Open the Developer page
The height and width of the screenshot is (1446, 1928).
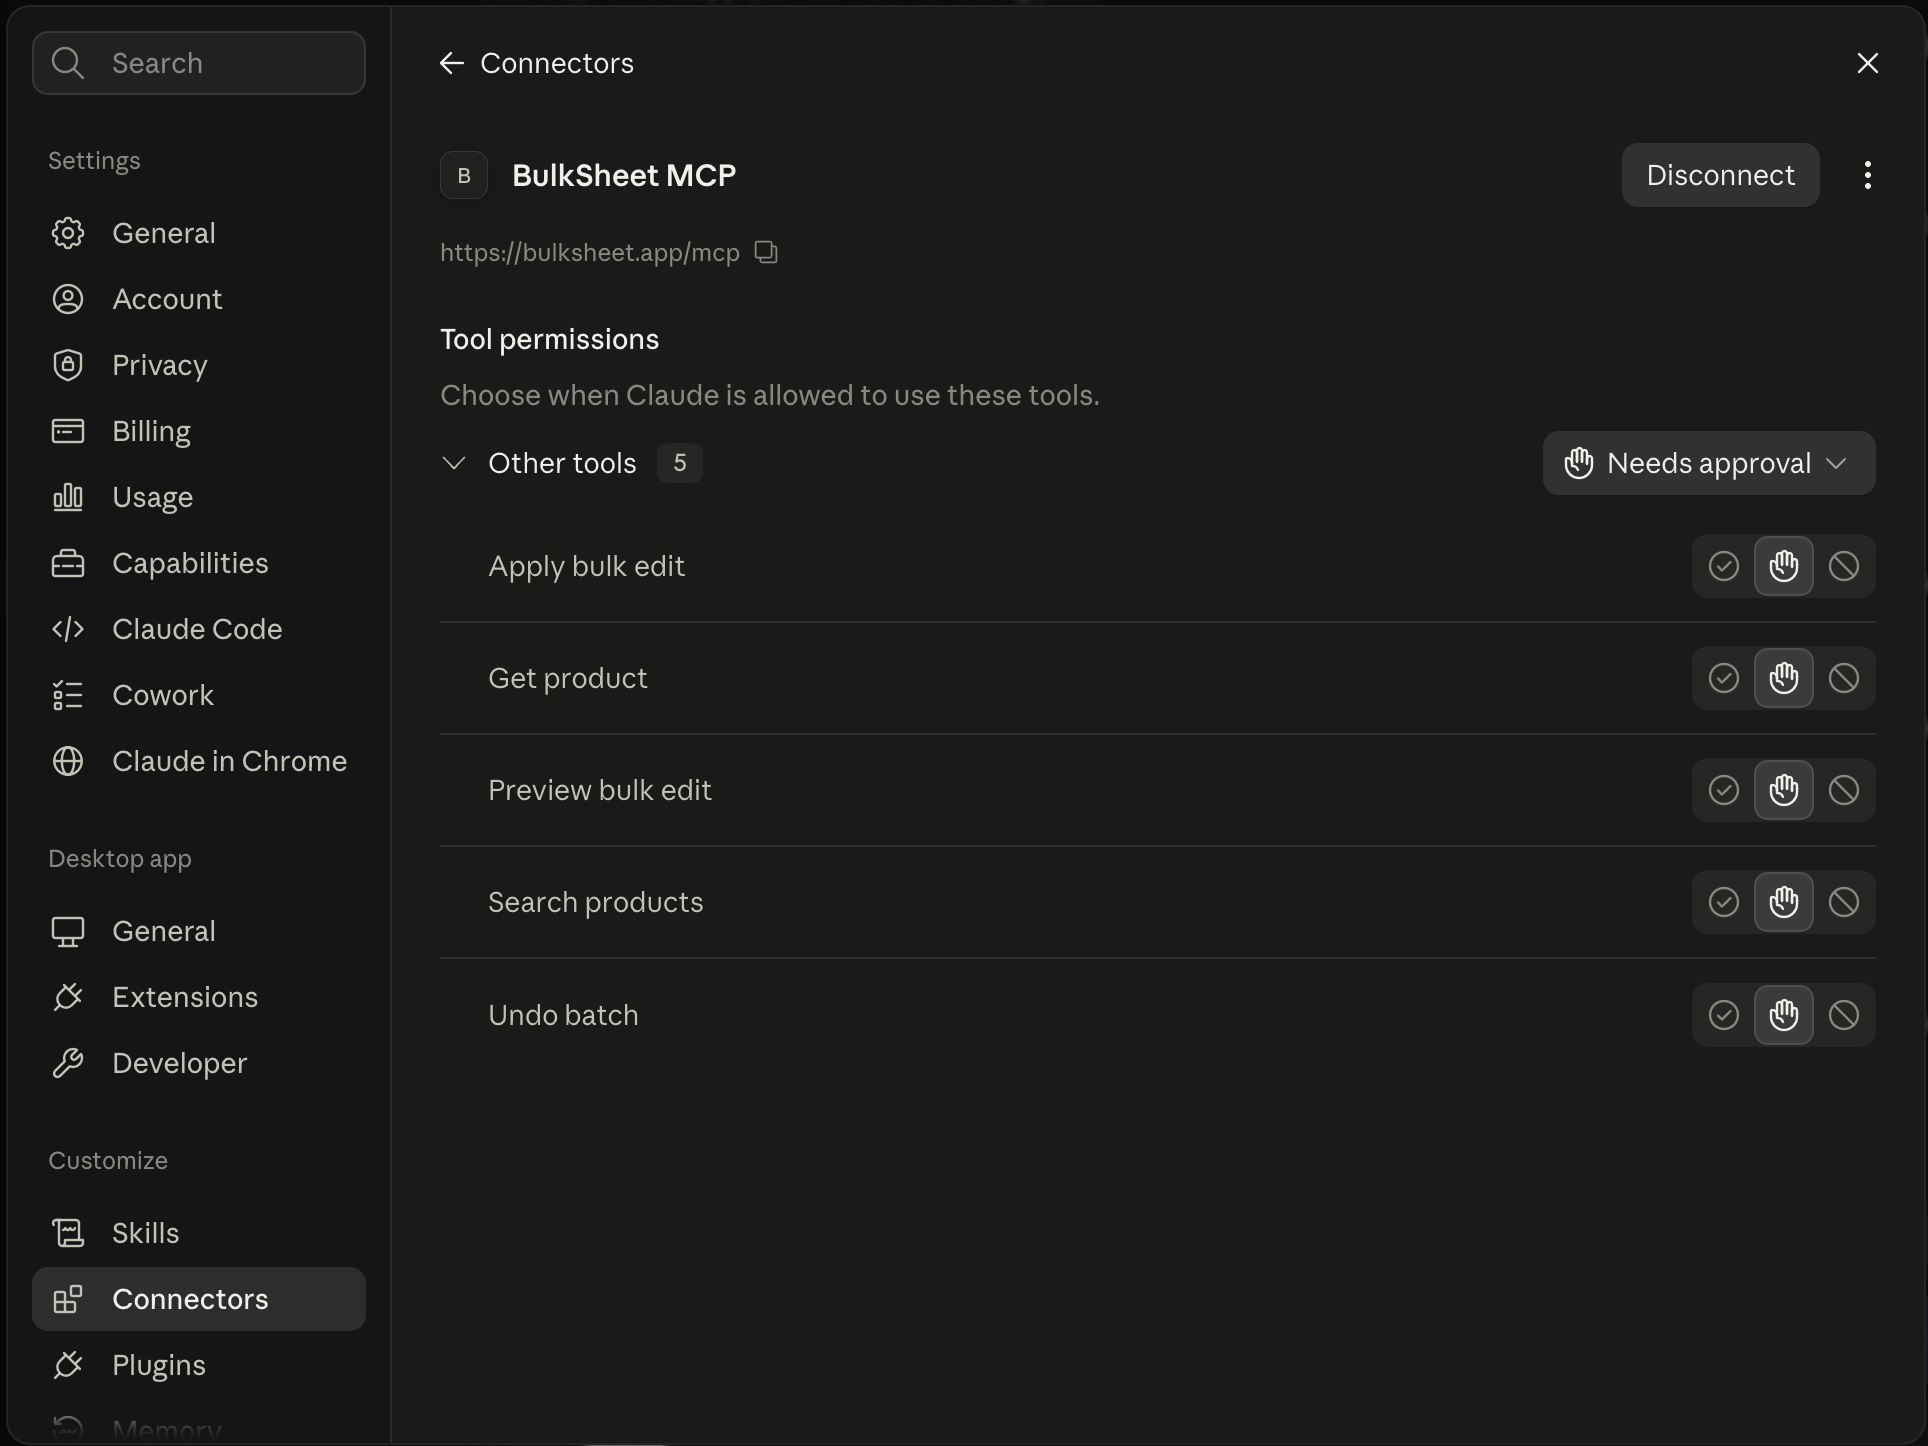coord(199,1063)
